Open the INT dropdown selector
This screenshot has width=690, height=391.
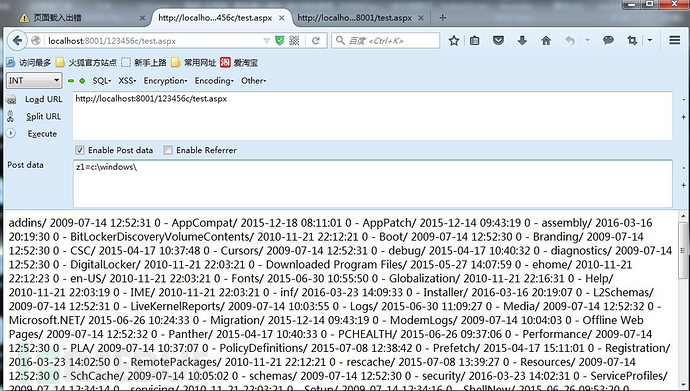point(34,80)
